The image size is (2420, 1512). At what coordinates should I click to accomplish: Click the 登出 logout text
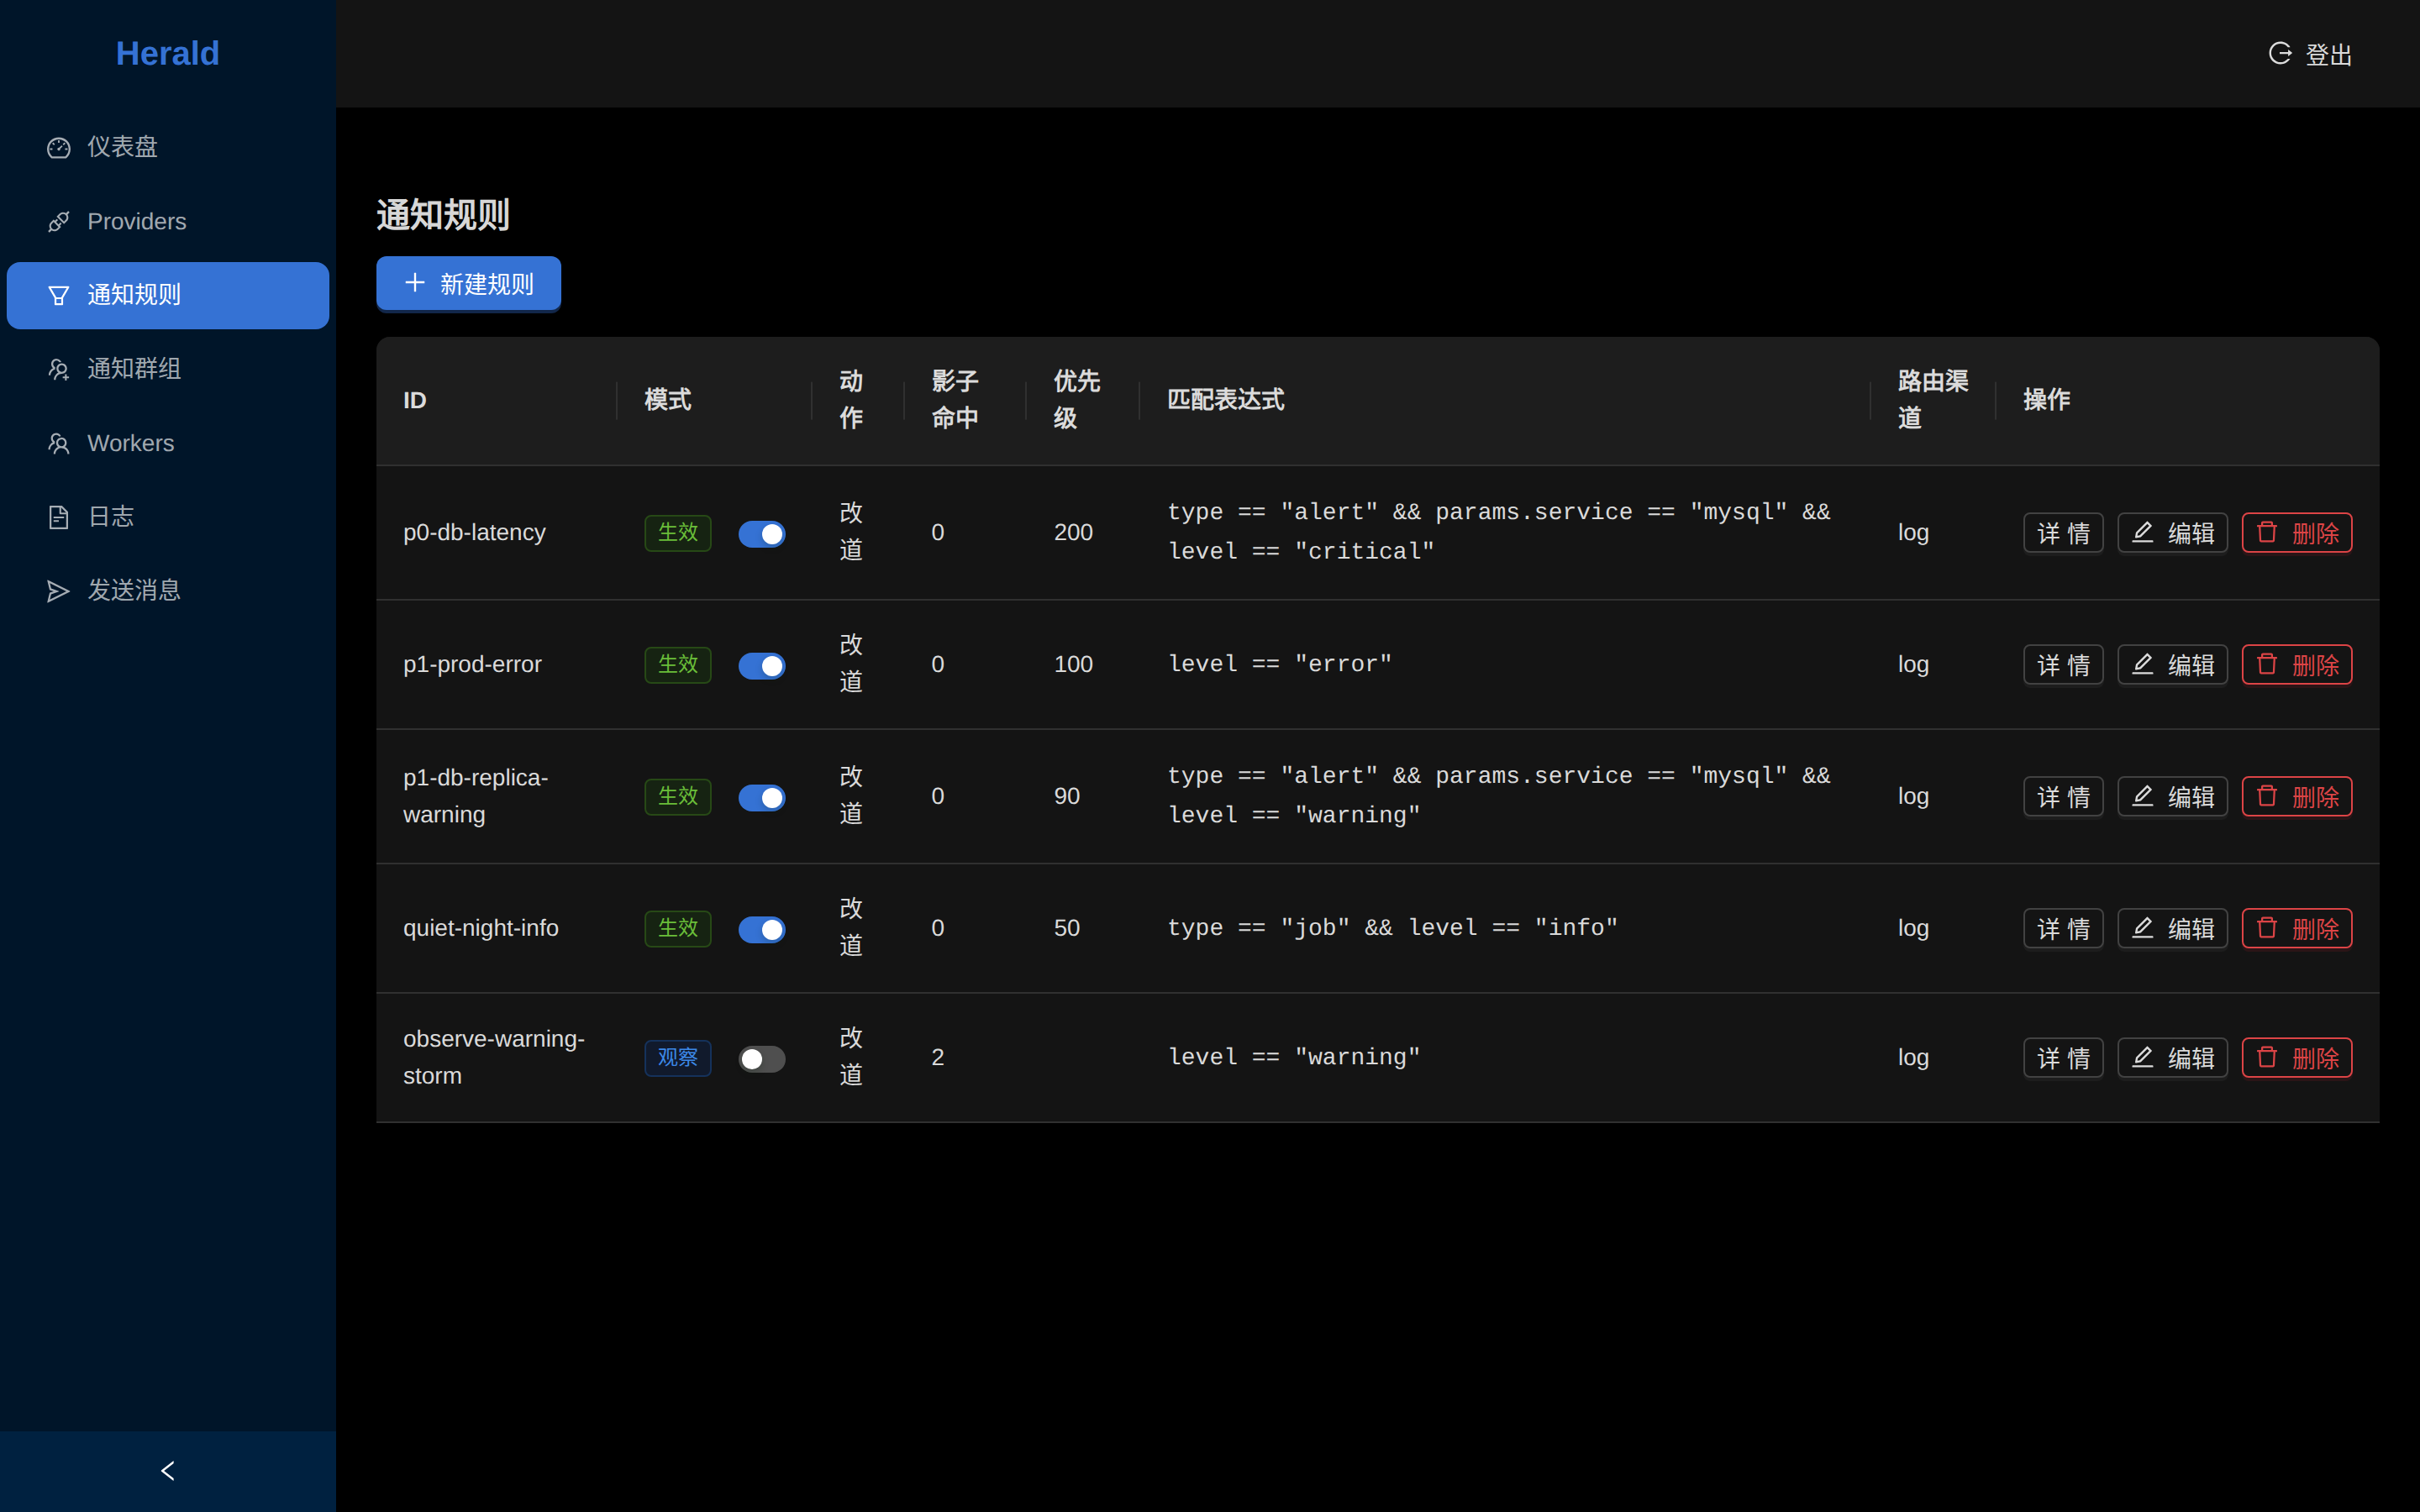(x=2328, y=55)
